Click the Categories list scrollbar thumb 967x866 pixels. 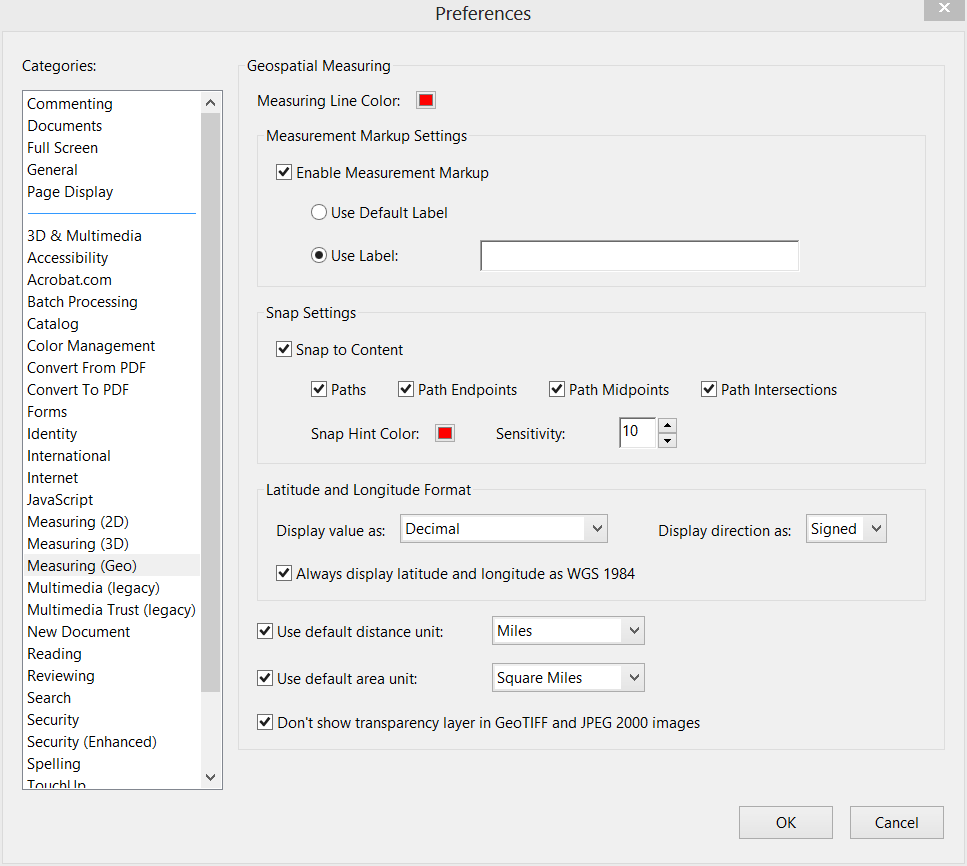[x=210, y=402]
